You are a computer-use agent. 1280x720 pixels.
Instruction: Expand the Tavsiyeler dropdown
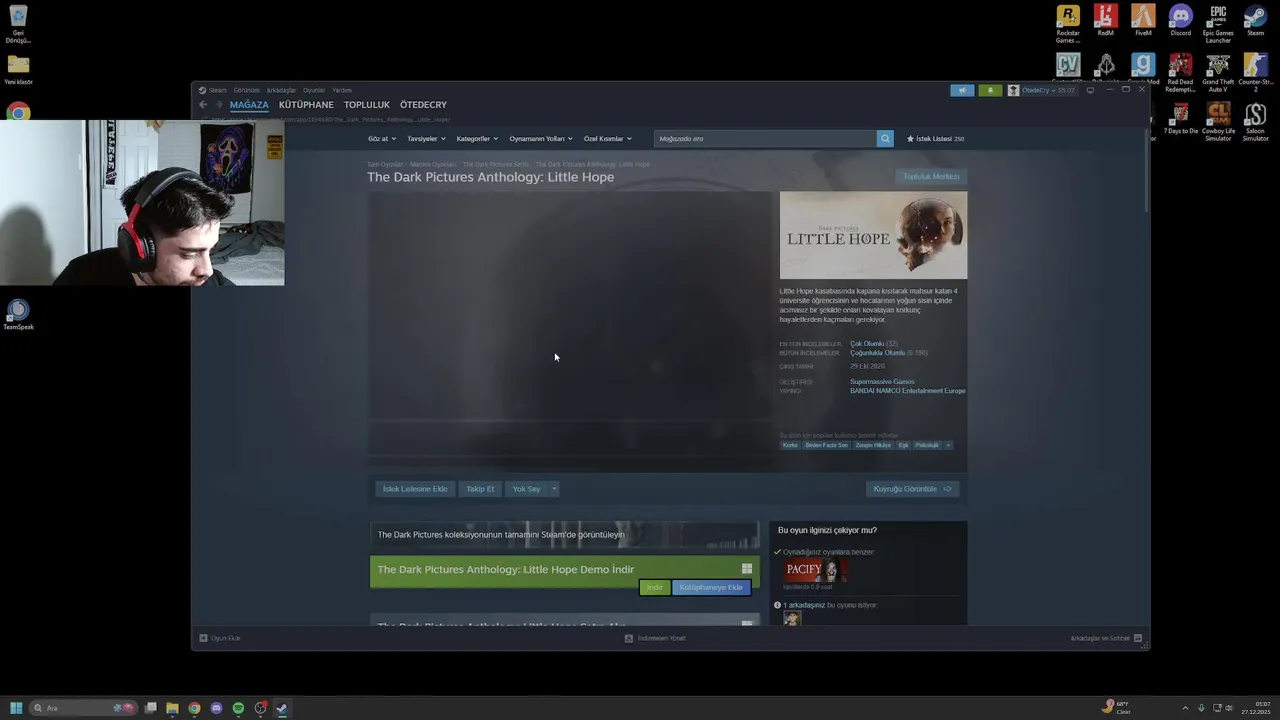pyautogui.click(x=427, y=139)
